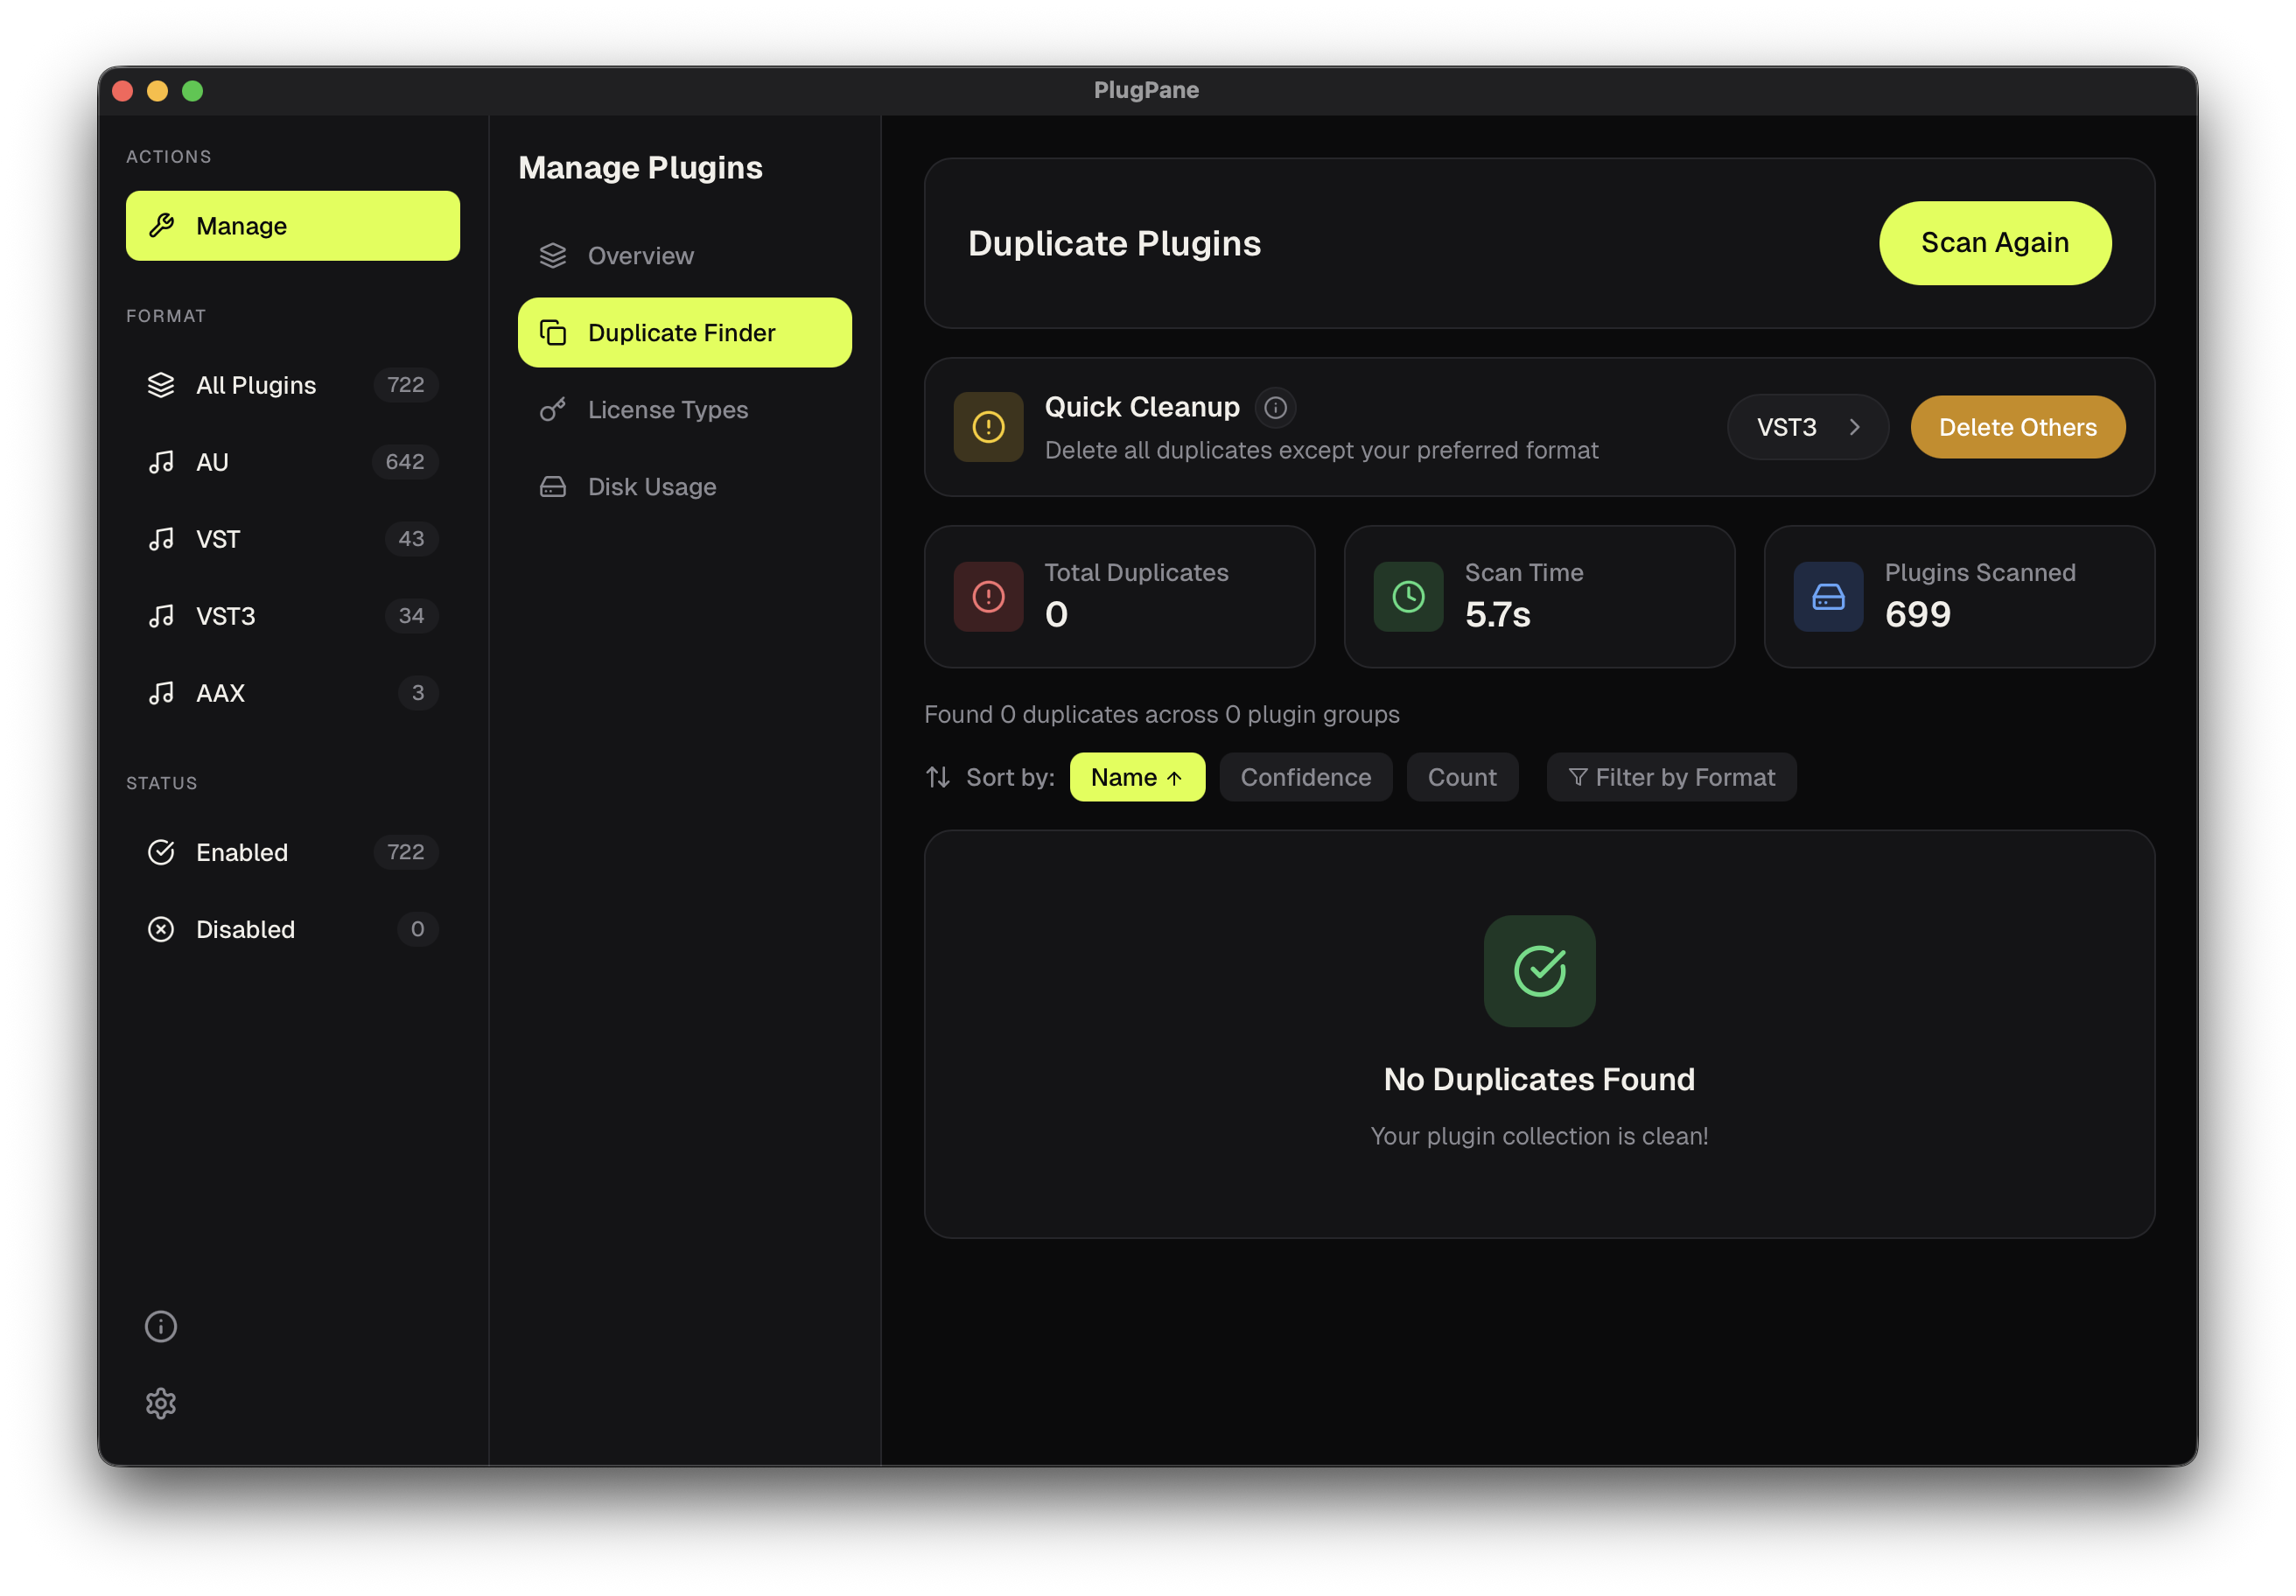2296x1596 pixels.
Task: Click the Plugins Scanned value 699
Action: tap(1917, 614)
